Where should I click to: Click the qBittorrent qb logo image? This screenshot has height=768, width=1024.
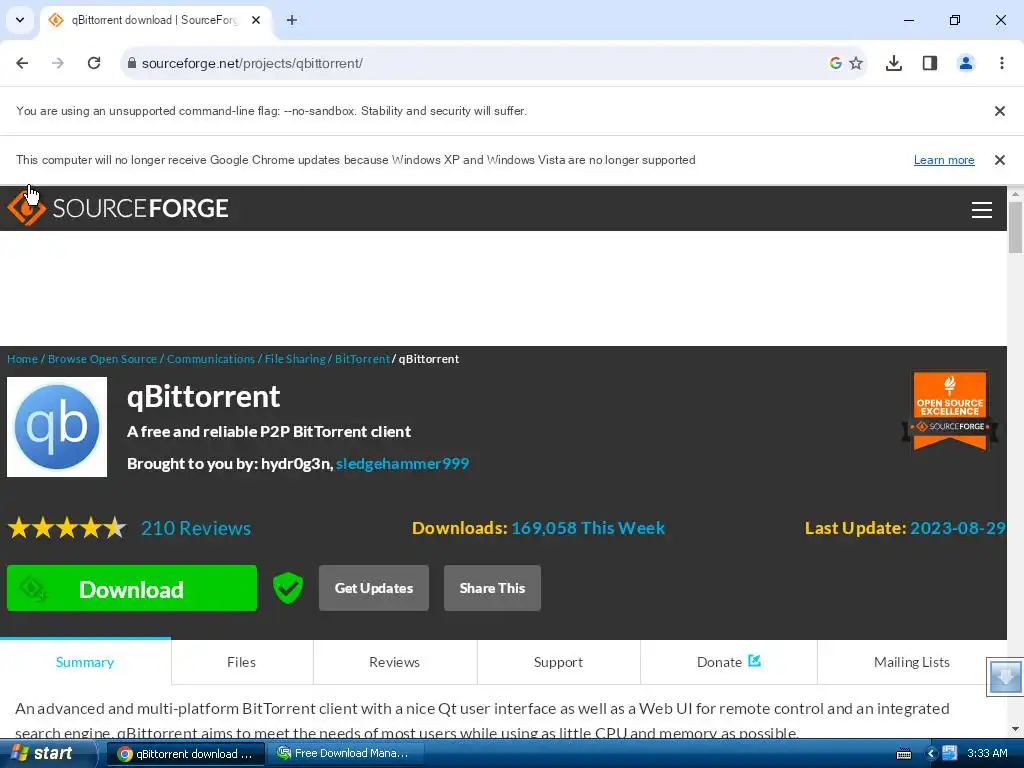(x=57, y=427)
